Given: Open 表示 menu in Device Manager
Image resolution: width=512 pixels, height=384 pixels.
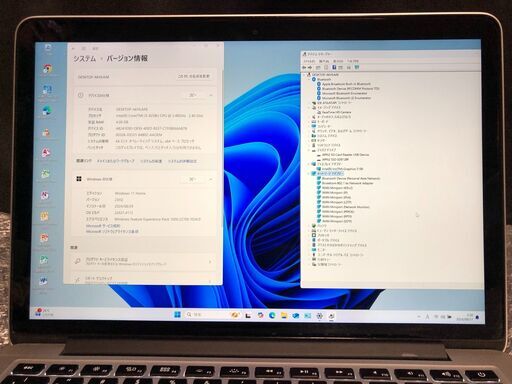Looking at the screenshot, I should 338,61.
